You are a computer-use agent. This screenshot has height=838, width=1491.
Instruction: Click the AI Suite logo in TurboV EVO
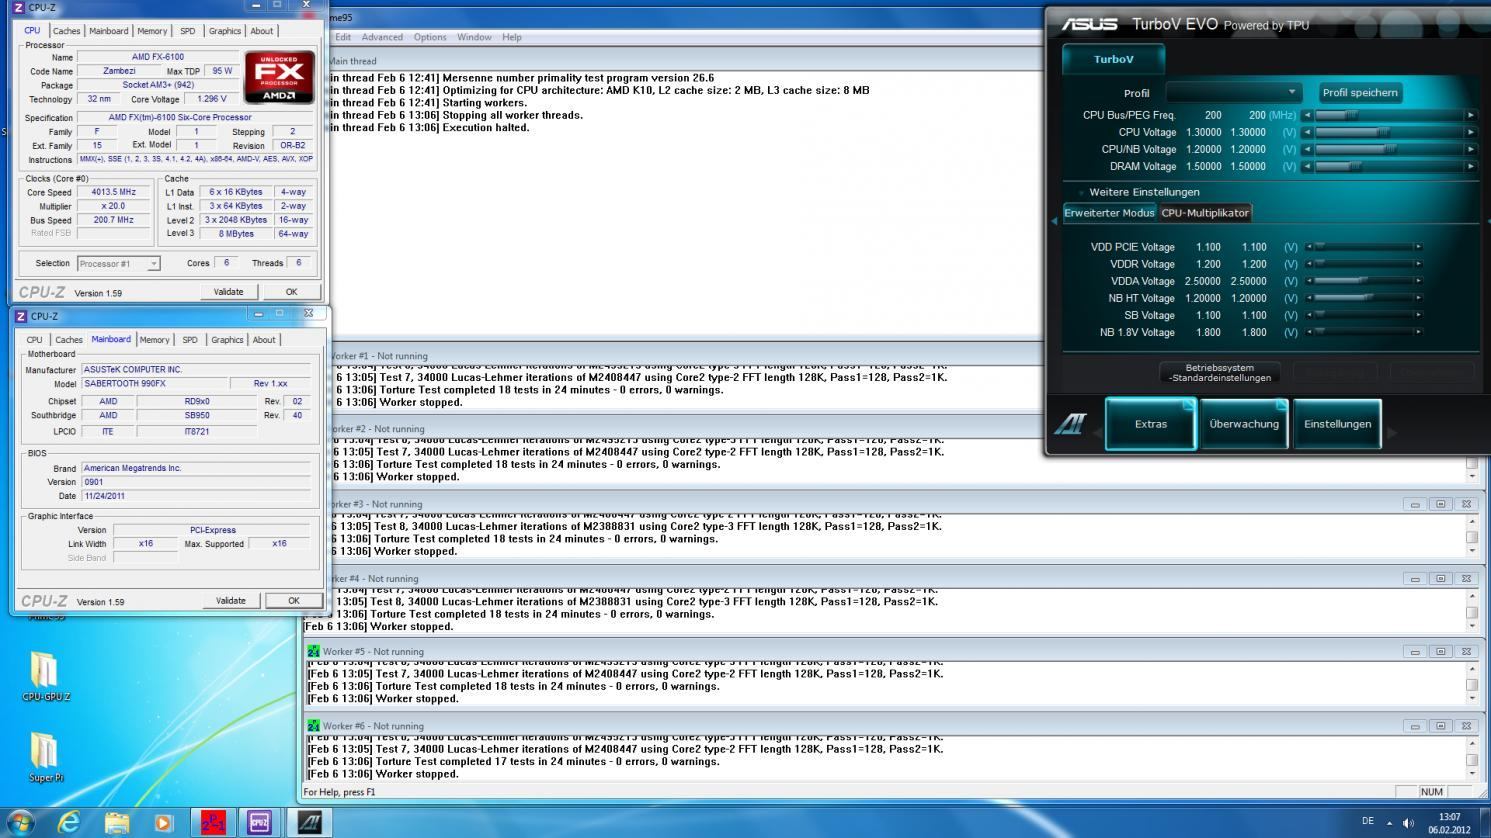1070,424
